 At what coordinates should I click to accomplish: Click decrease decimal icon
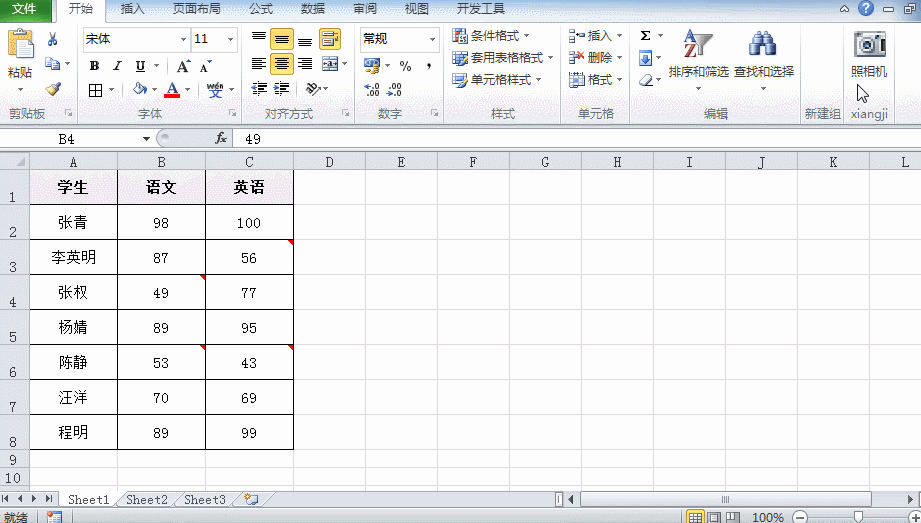tap(394, 89)
